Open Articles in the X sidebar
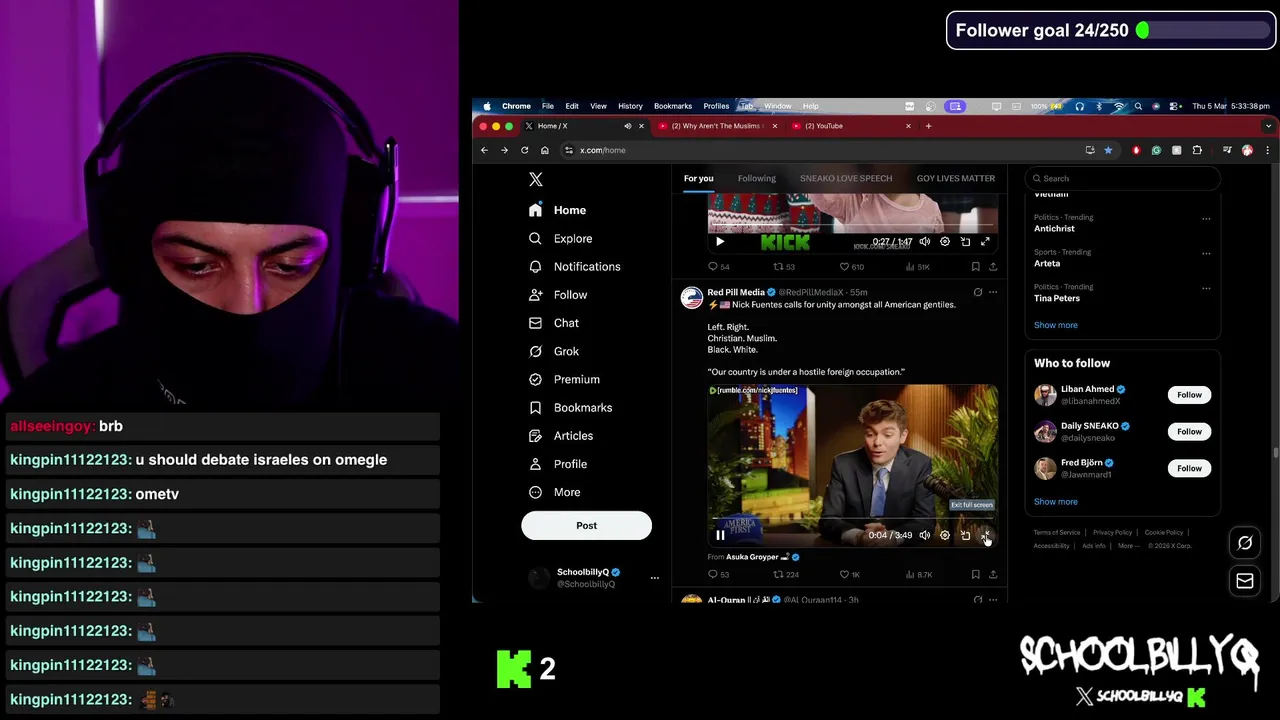1280x720 pixels. coord(560,436)
